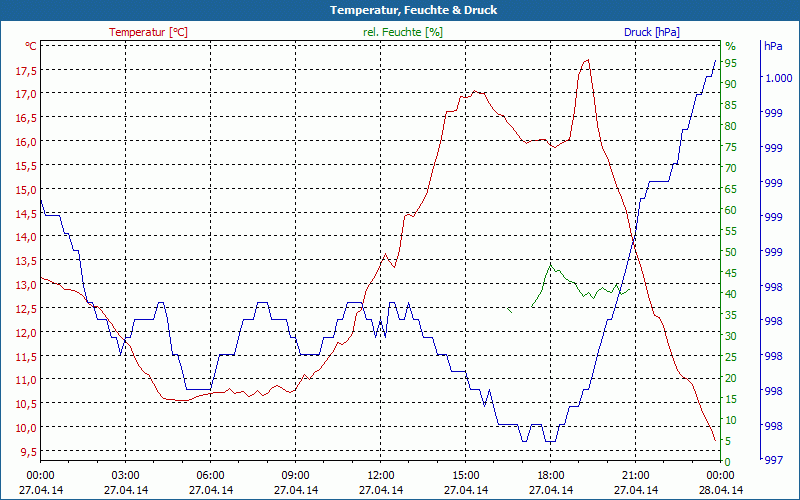Click the green % axis unit label
Image resolution: width=800 pixels, height=500 pixels.
coord(730,46)
